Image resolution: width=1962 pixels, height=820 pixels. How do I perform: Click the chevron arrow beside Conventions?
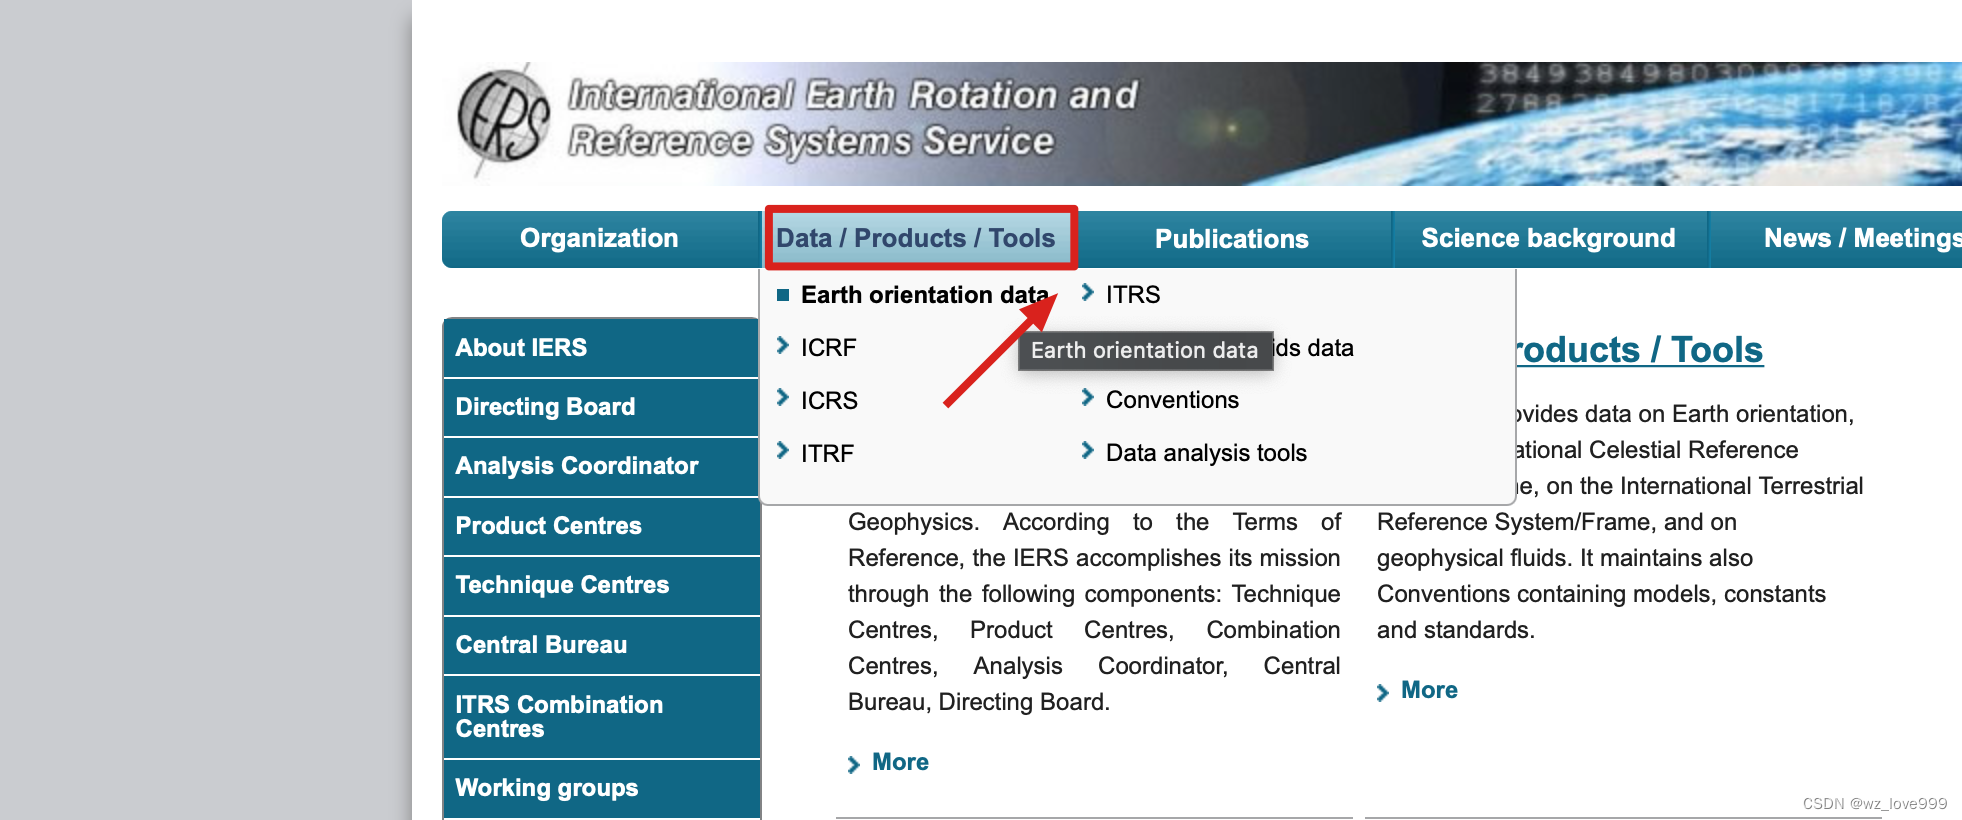point(1088,397)
